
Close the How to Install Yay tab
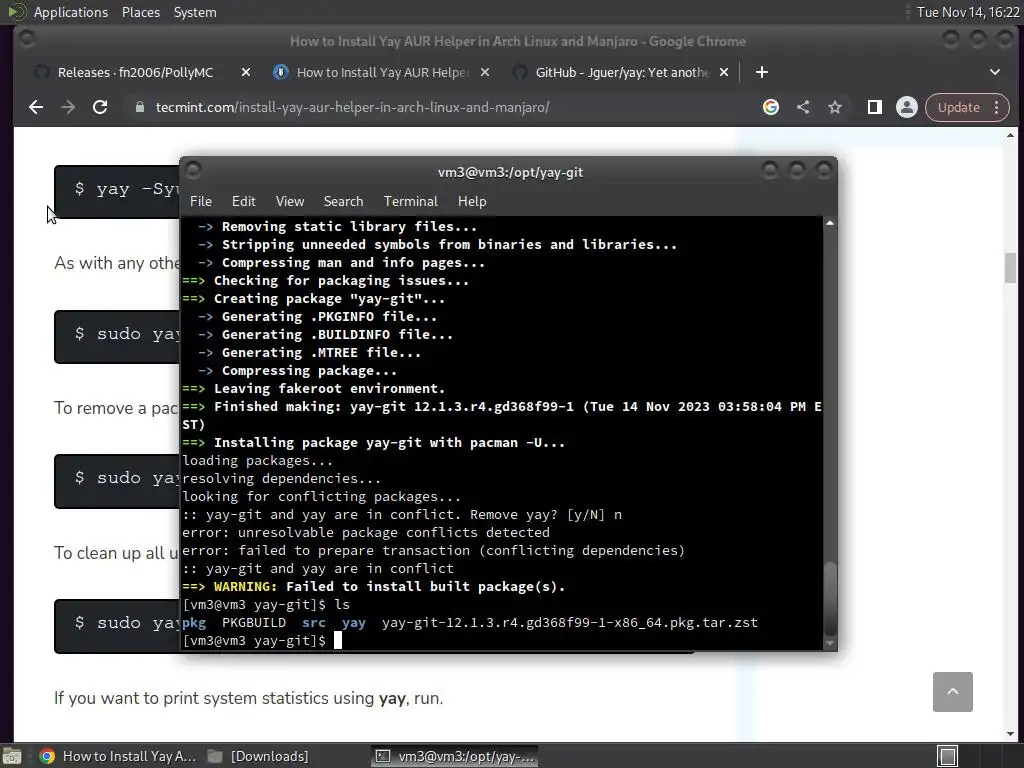coord(485,72)
